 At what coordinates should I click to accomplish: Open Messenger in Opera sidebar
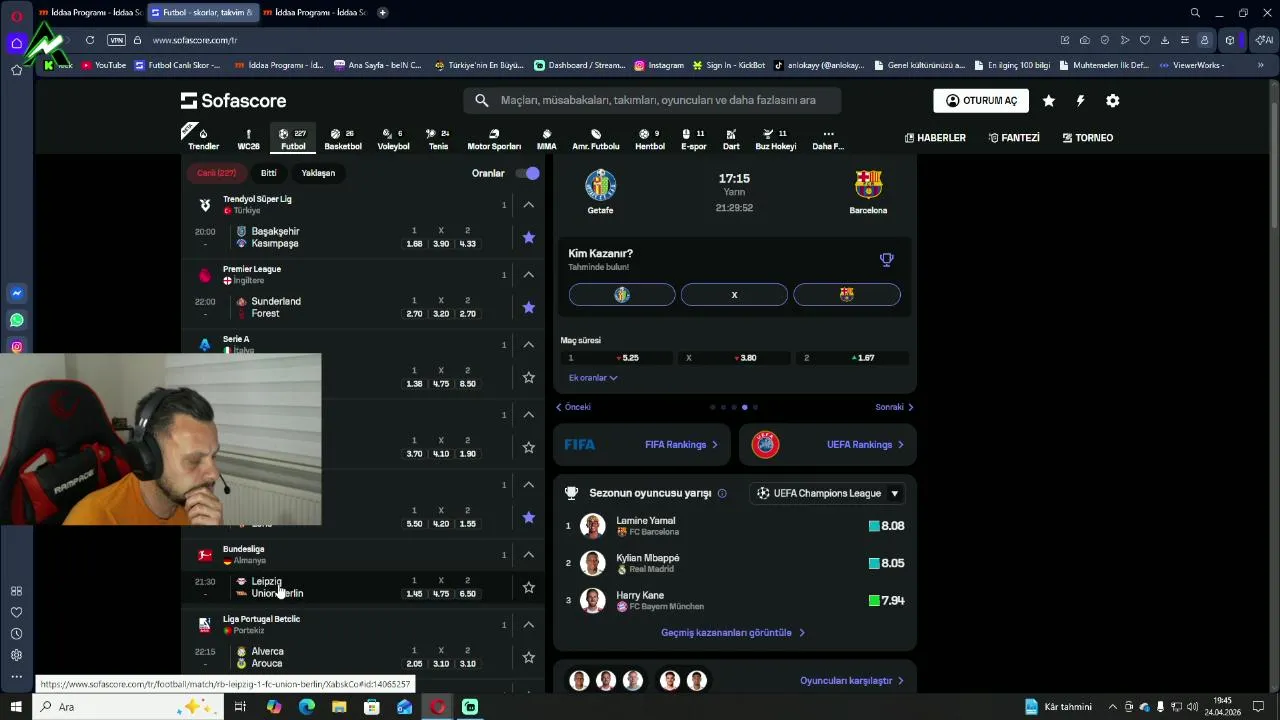[x=16, y=293]
